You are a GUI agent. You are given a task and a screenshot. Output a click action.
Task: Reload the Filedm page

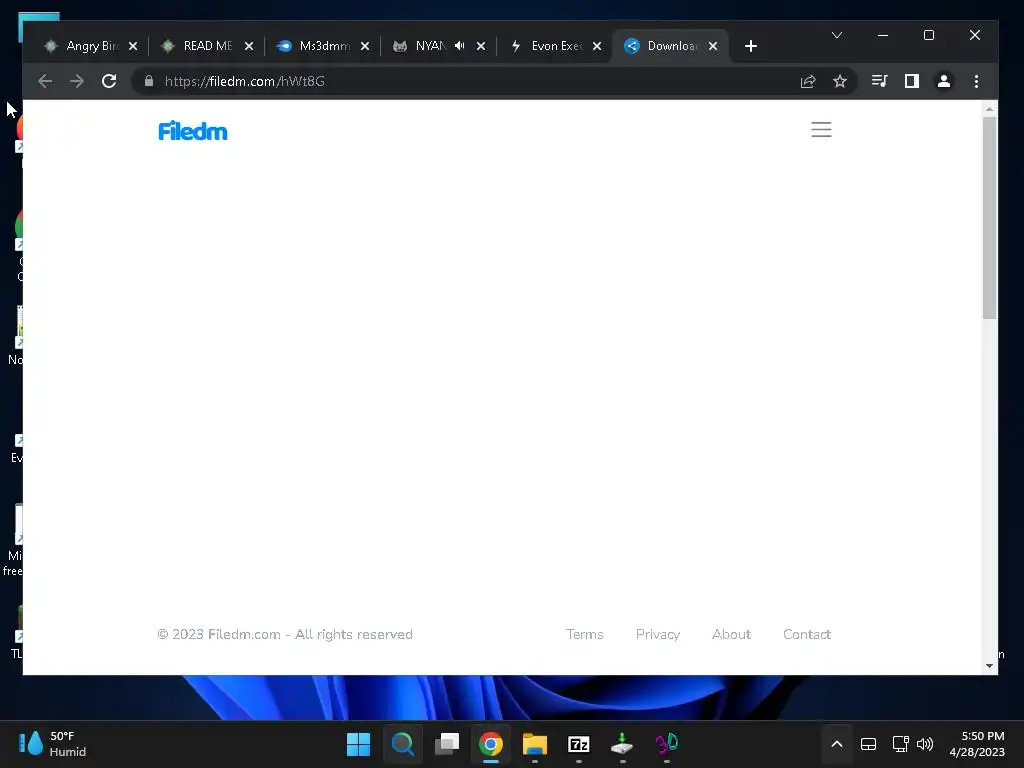tap(109, 81)
